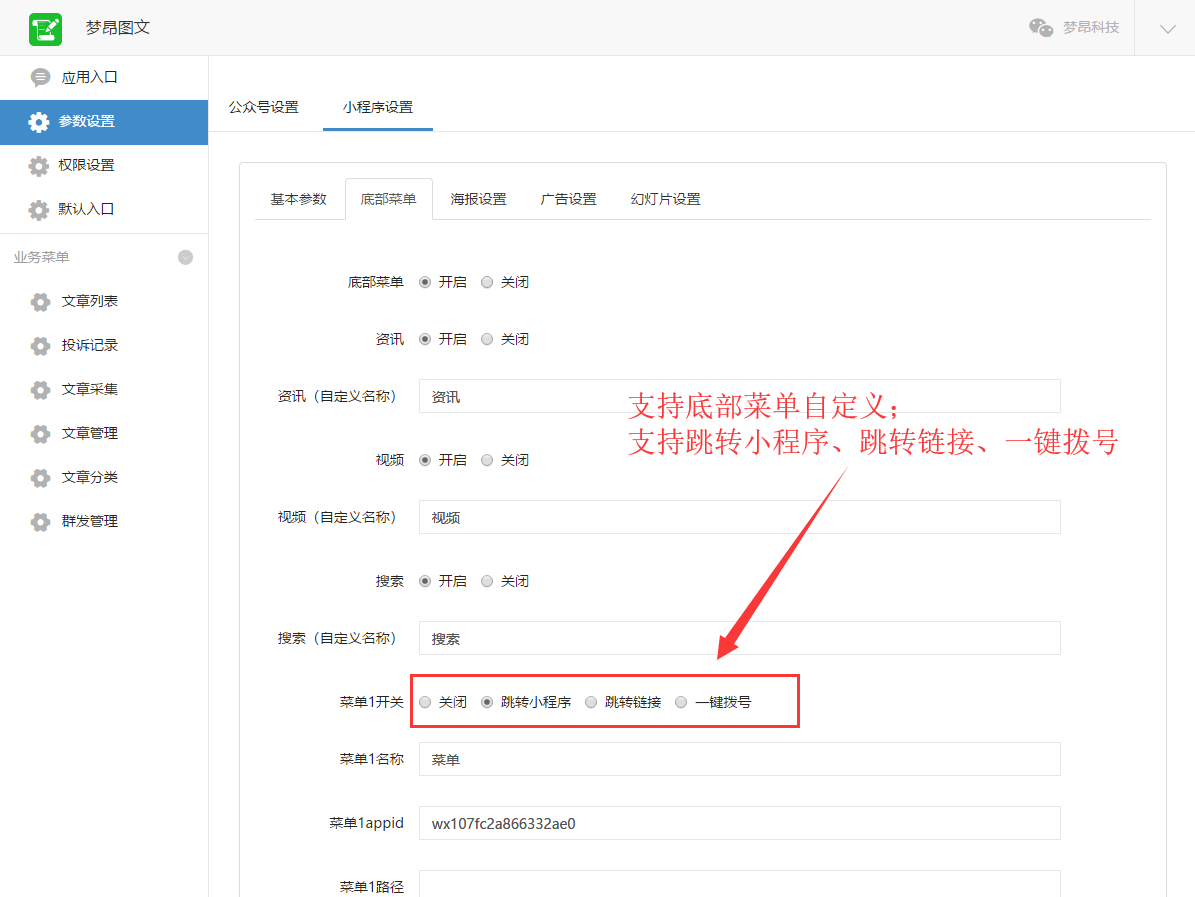Switch to the 公众号设置 tab

(x=264, y=107)
